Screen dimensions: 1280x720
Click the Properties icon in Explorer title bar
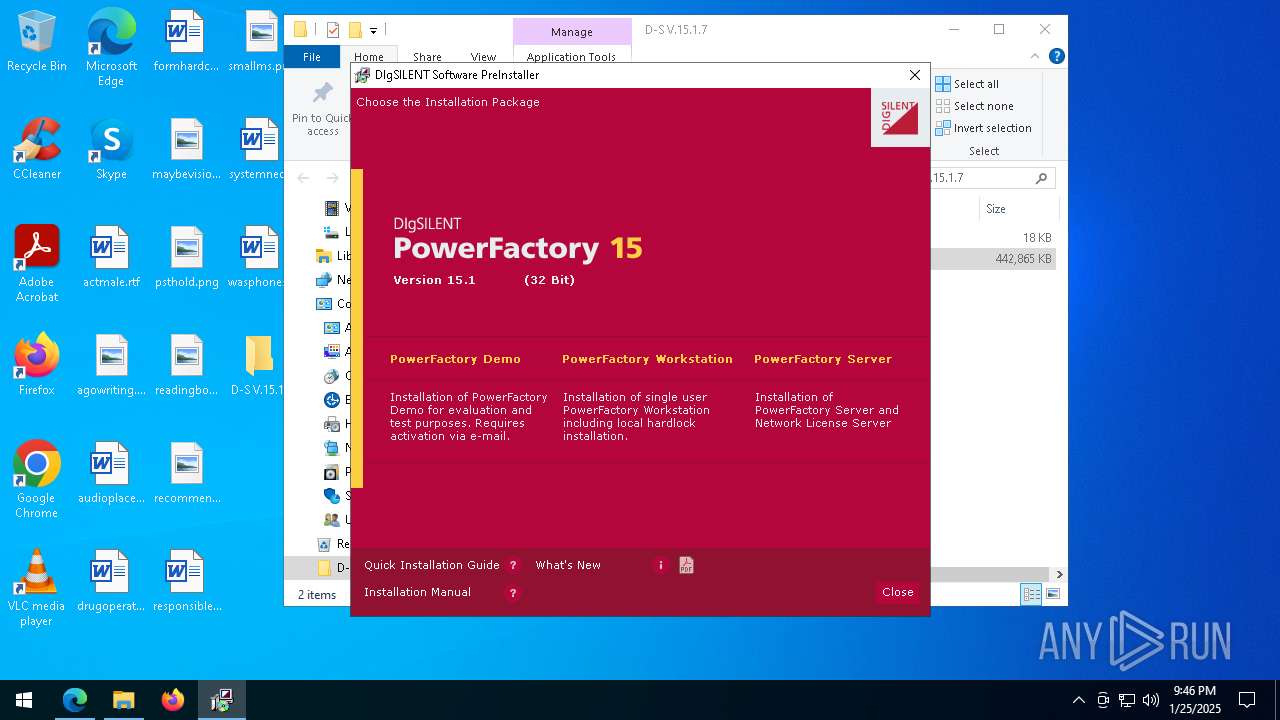coord(333,30)
